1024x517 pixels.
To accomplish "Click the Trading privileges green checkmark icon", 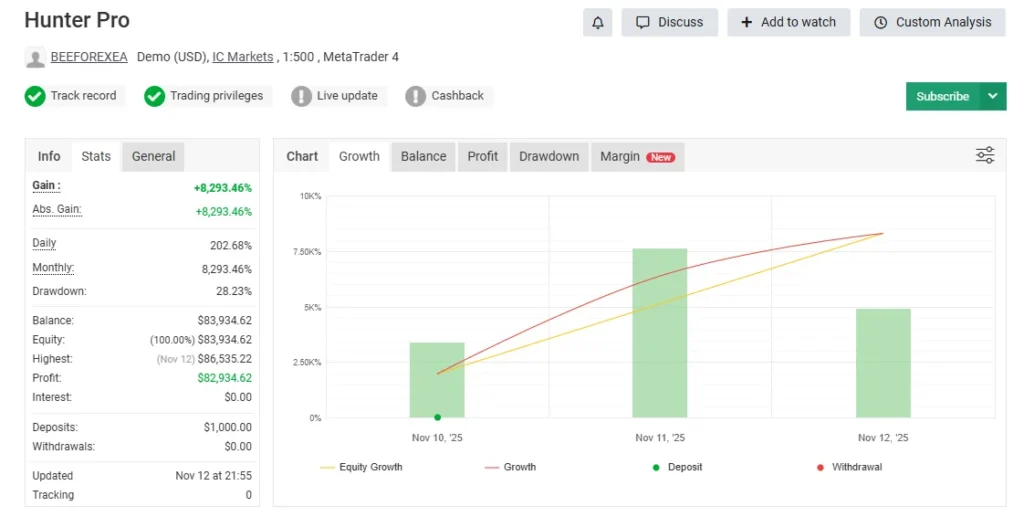I will pyautogui.click(x=155, y=96).
